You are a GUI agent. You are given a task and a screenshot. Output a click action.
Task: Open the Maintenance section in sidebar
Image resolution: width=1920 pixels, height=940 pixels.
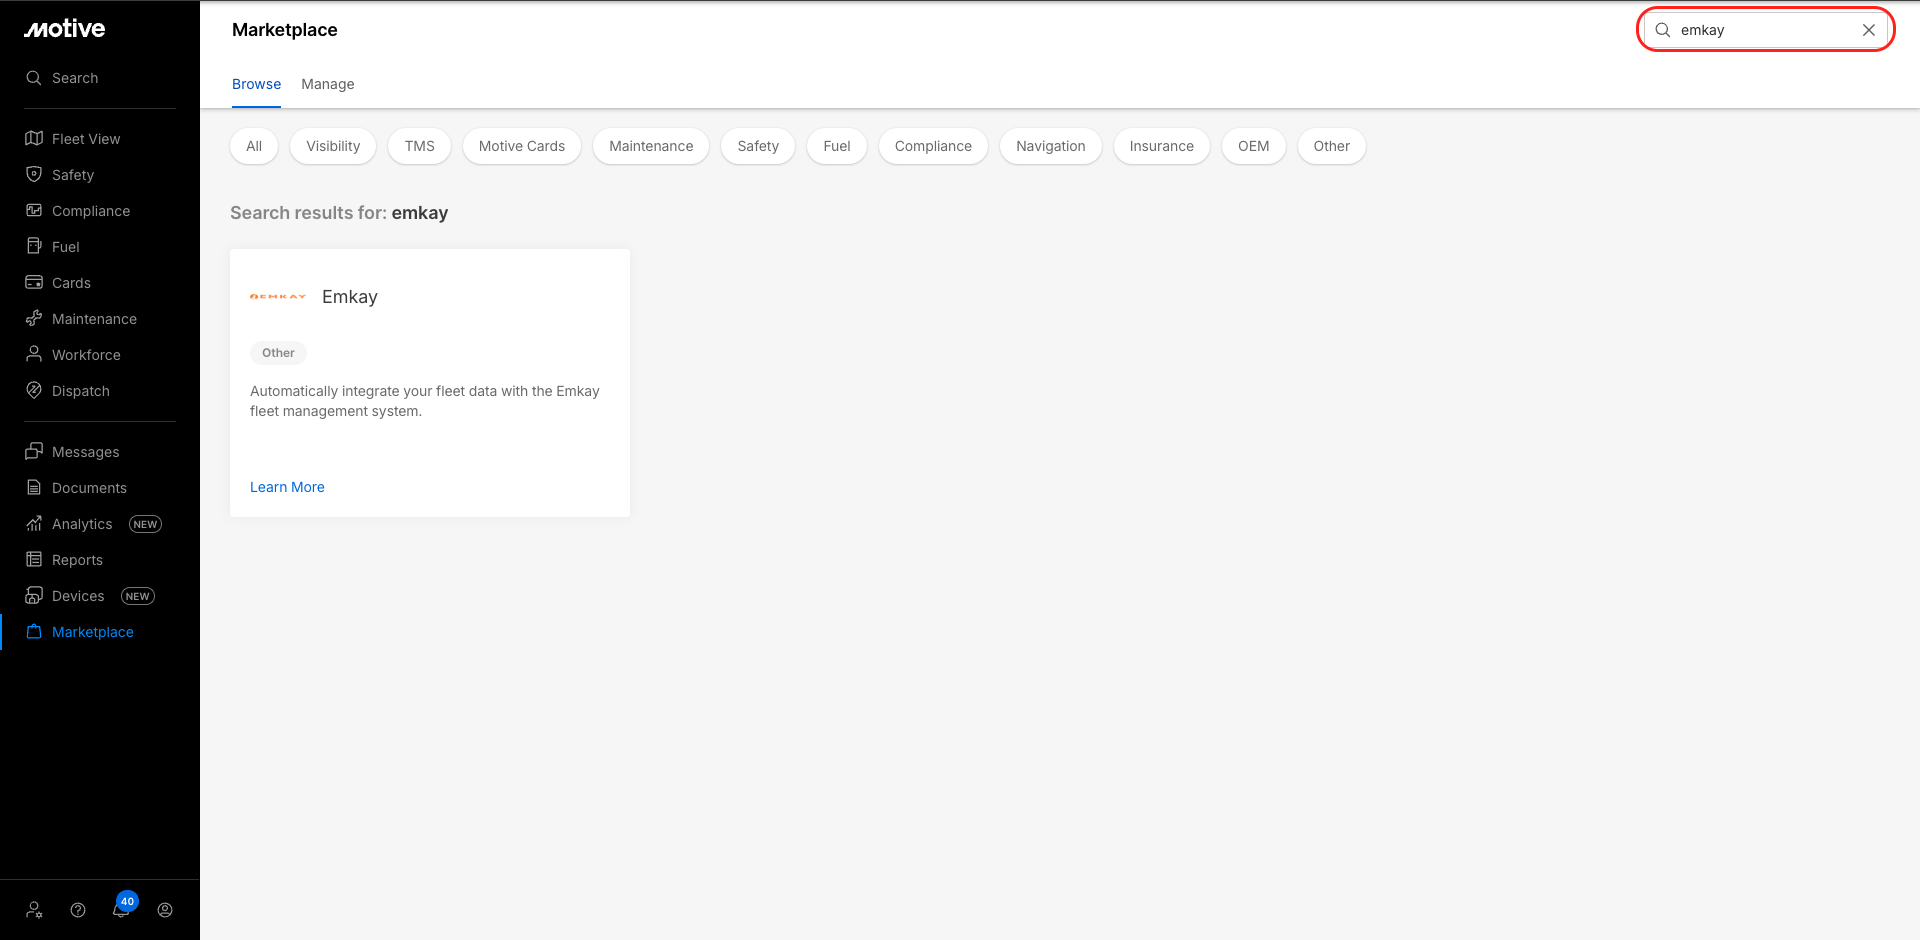tap(93, 319)
